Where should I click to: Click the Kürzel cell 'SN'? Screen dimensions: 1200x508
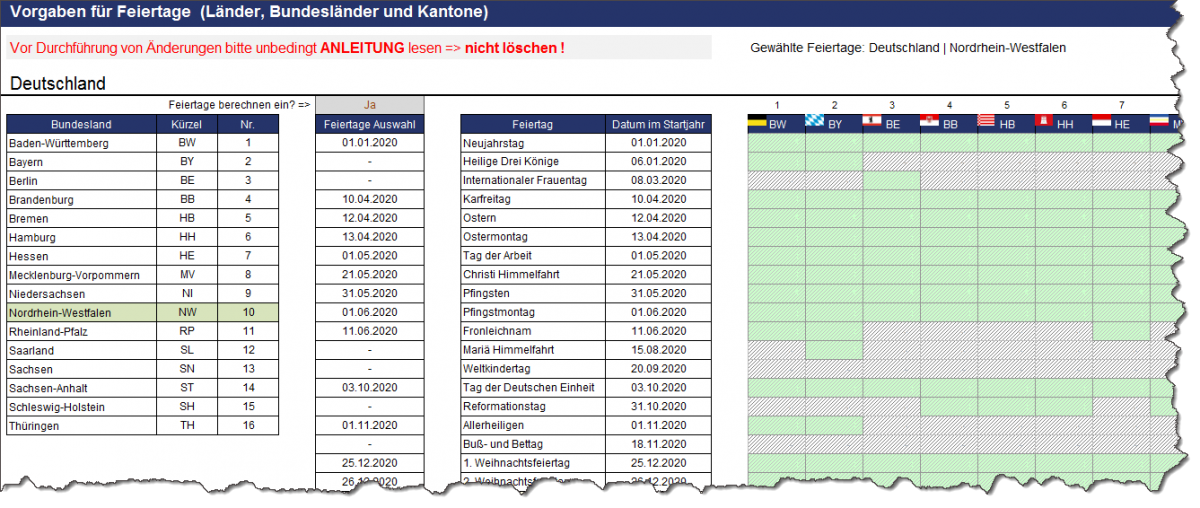point(187,370)
